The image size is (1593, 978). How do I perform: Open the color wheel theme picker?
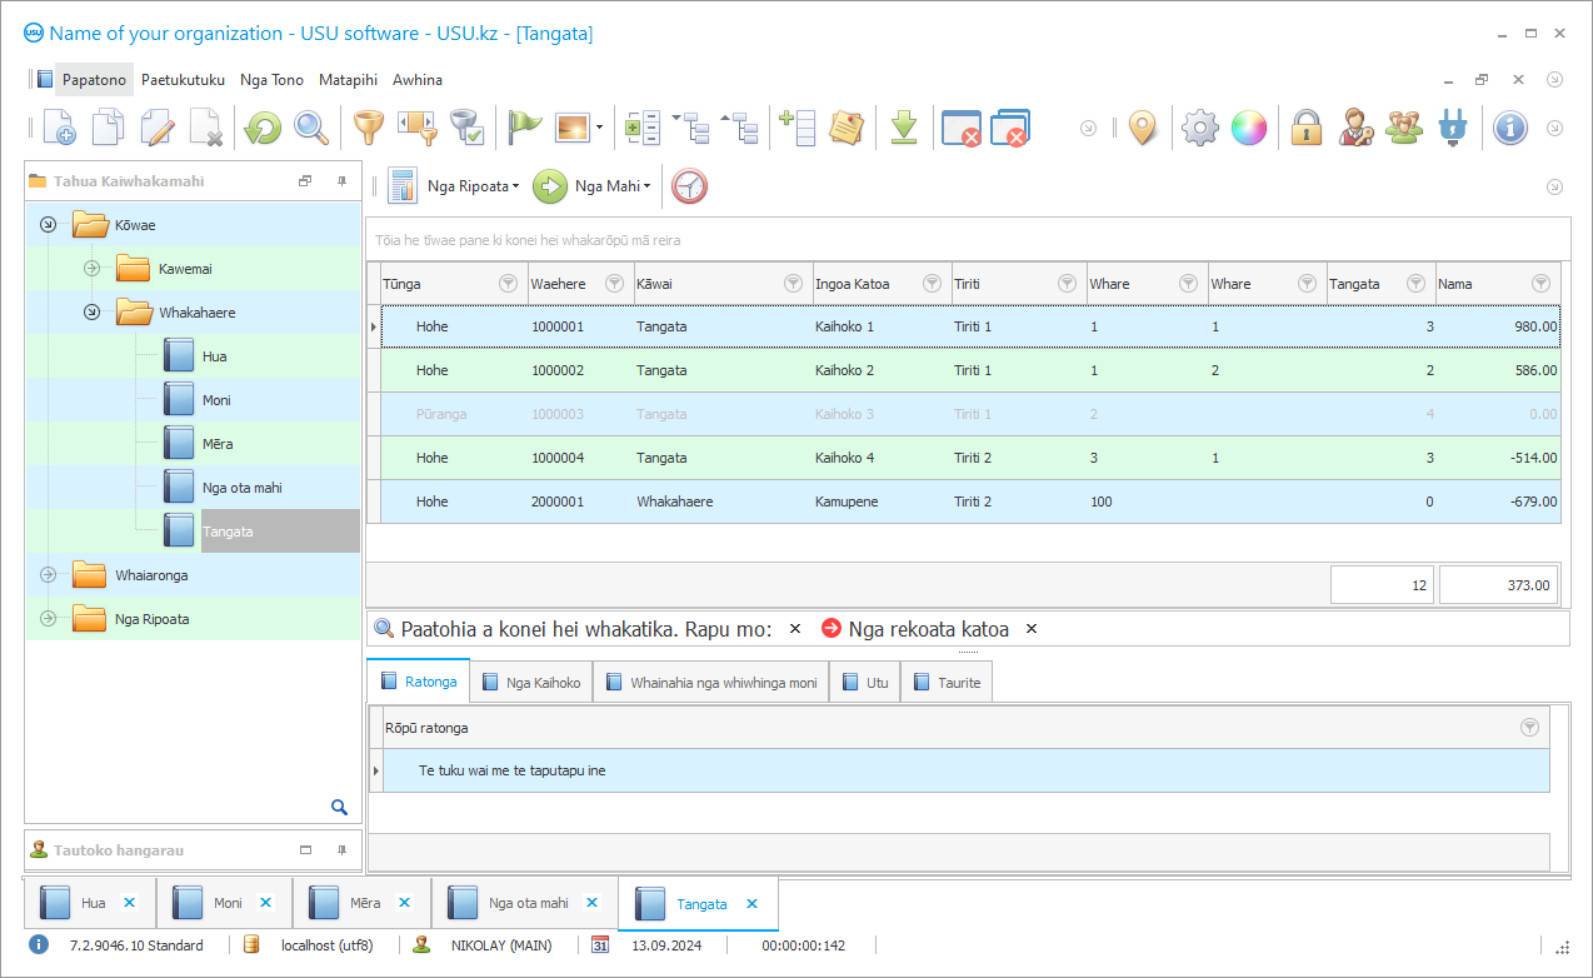pyautogui.click(x=1249, y=128)
